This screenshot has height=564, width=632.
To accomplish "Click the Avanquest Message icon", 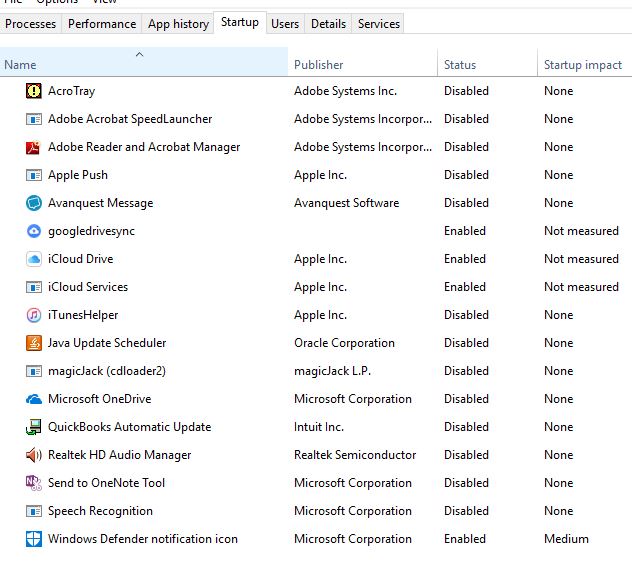I will (33, 203).
